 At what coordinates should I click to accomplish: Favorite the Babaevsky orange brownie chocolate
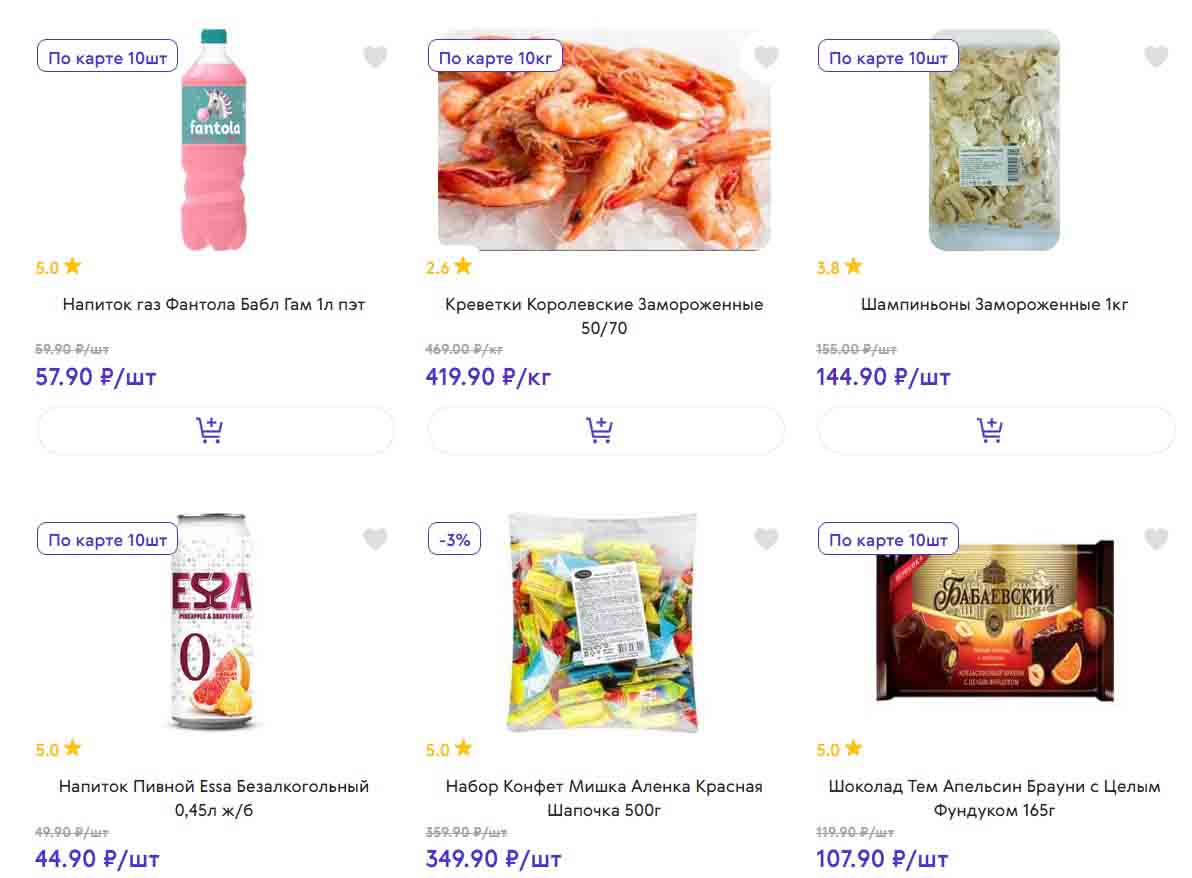pyautogui.click(x=1156, y=540)
